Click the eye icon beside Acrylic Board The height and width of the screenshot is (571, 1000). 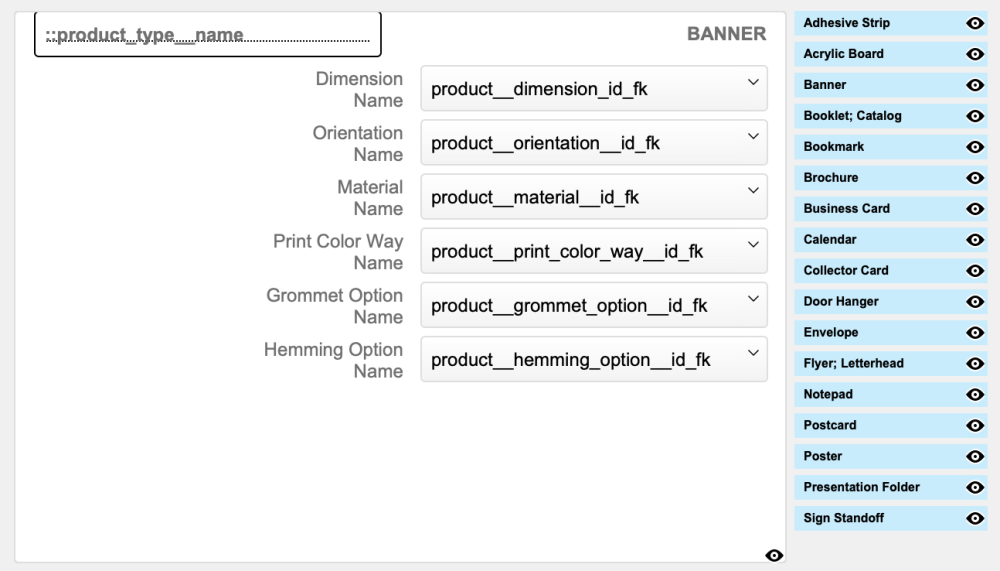975,54
